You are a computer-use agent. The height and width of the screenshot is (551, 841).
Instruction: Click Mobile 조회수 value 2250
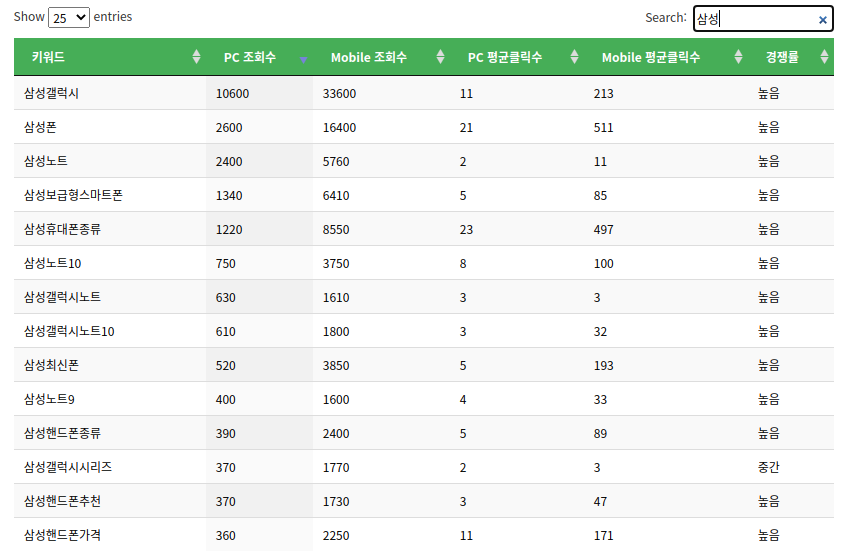(336, 535)
